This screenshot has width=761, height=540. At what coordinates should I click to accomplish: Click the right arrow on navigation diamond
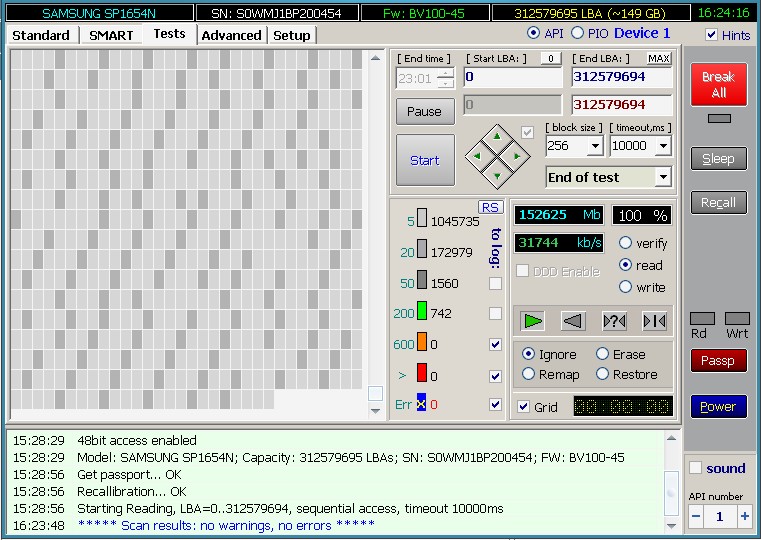pos(517,156)
